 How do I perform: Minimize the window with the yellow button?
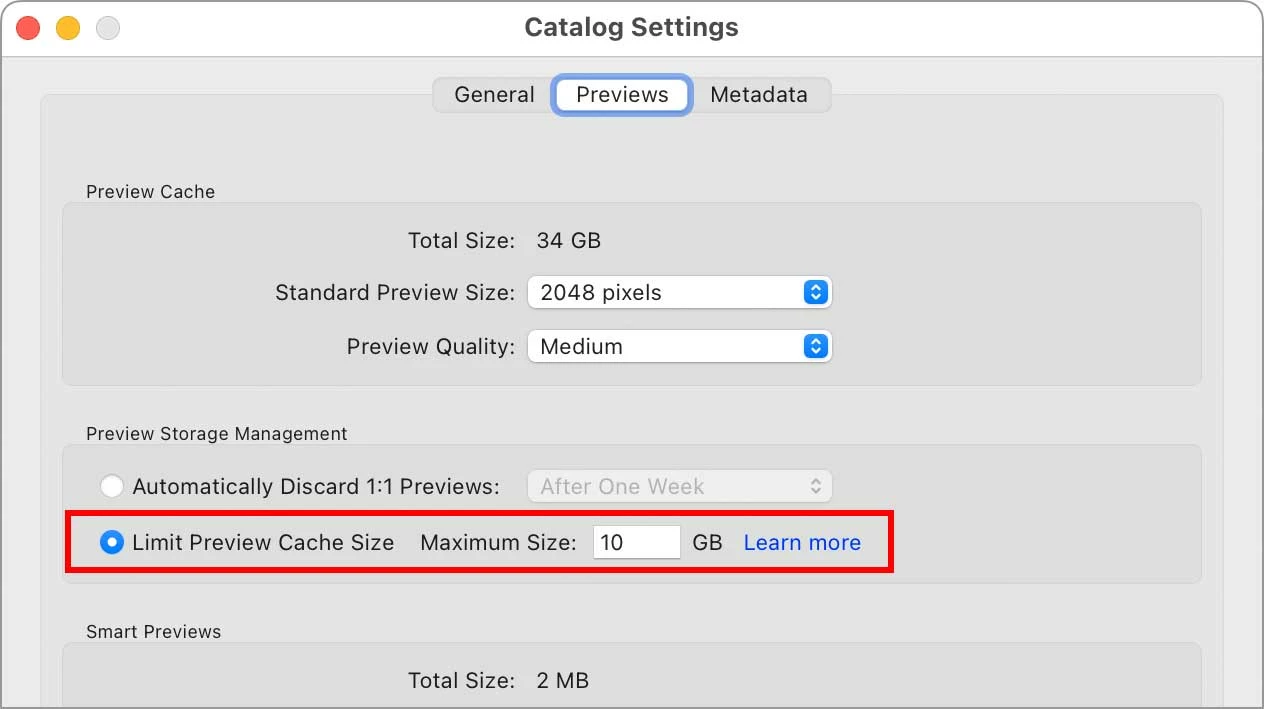[x=68, y=28]
